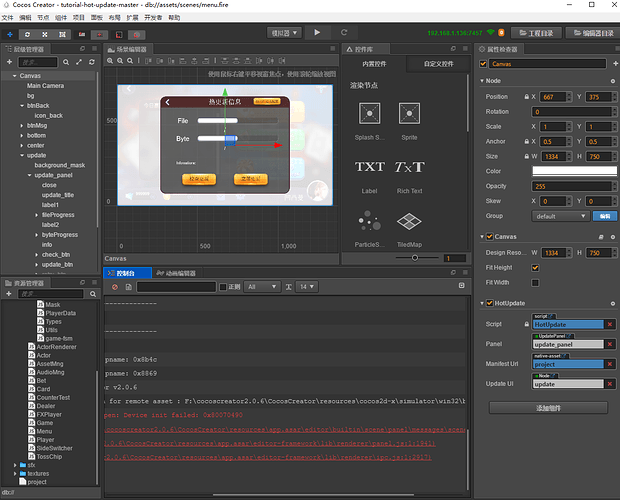Collapse the update_panel node in hierarchy
This screenshot has width=620, height=500.
click(x=29, y=175)
